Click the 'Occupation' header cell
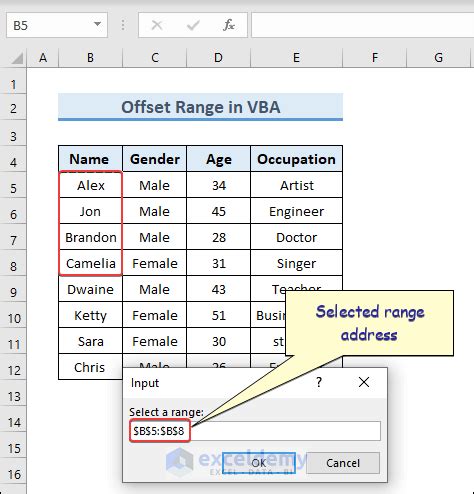Viewport: 474px width, 494px height. 296,159
